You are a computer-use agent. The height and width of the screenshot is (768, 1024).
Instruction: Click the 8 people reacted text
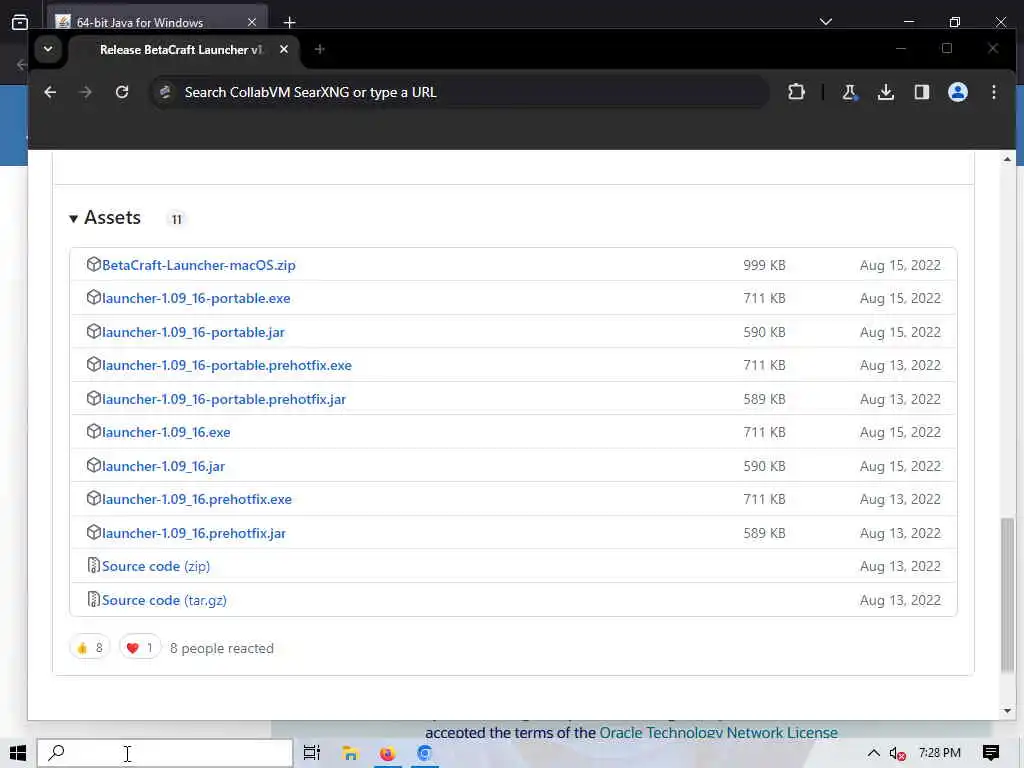222,648
